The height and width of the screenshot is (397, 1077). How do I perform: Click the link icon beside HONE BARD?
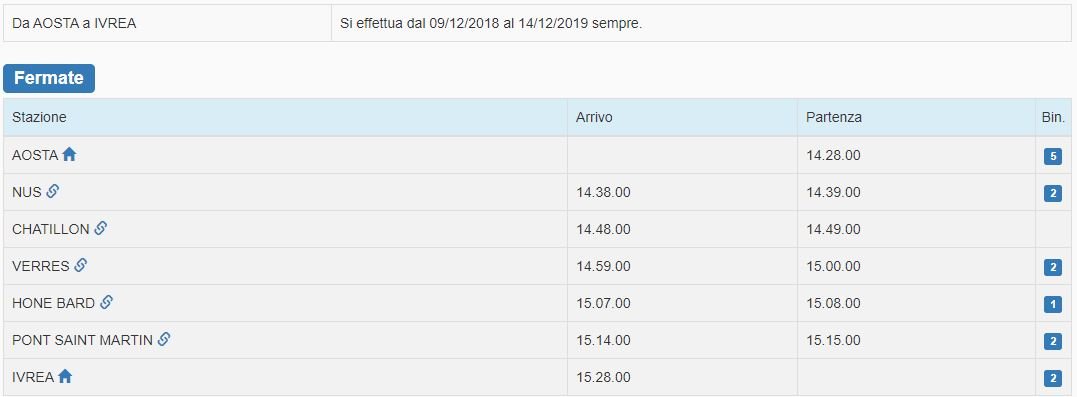[106, 302]
